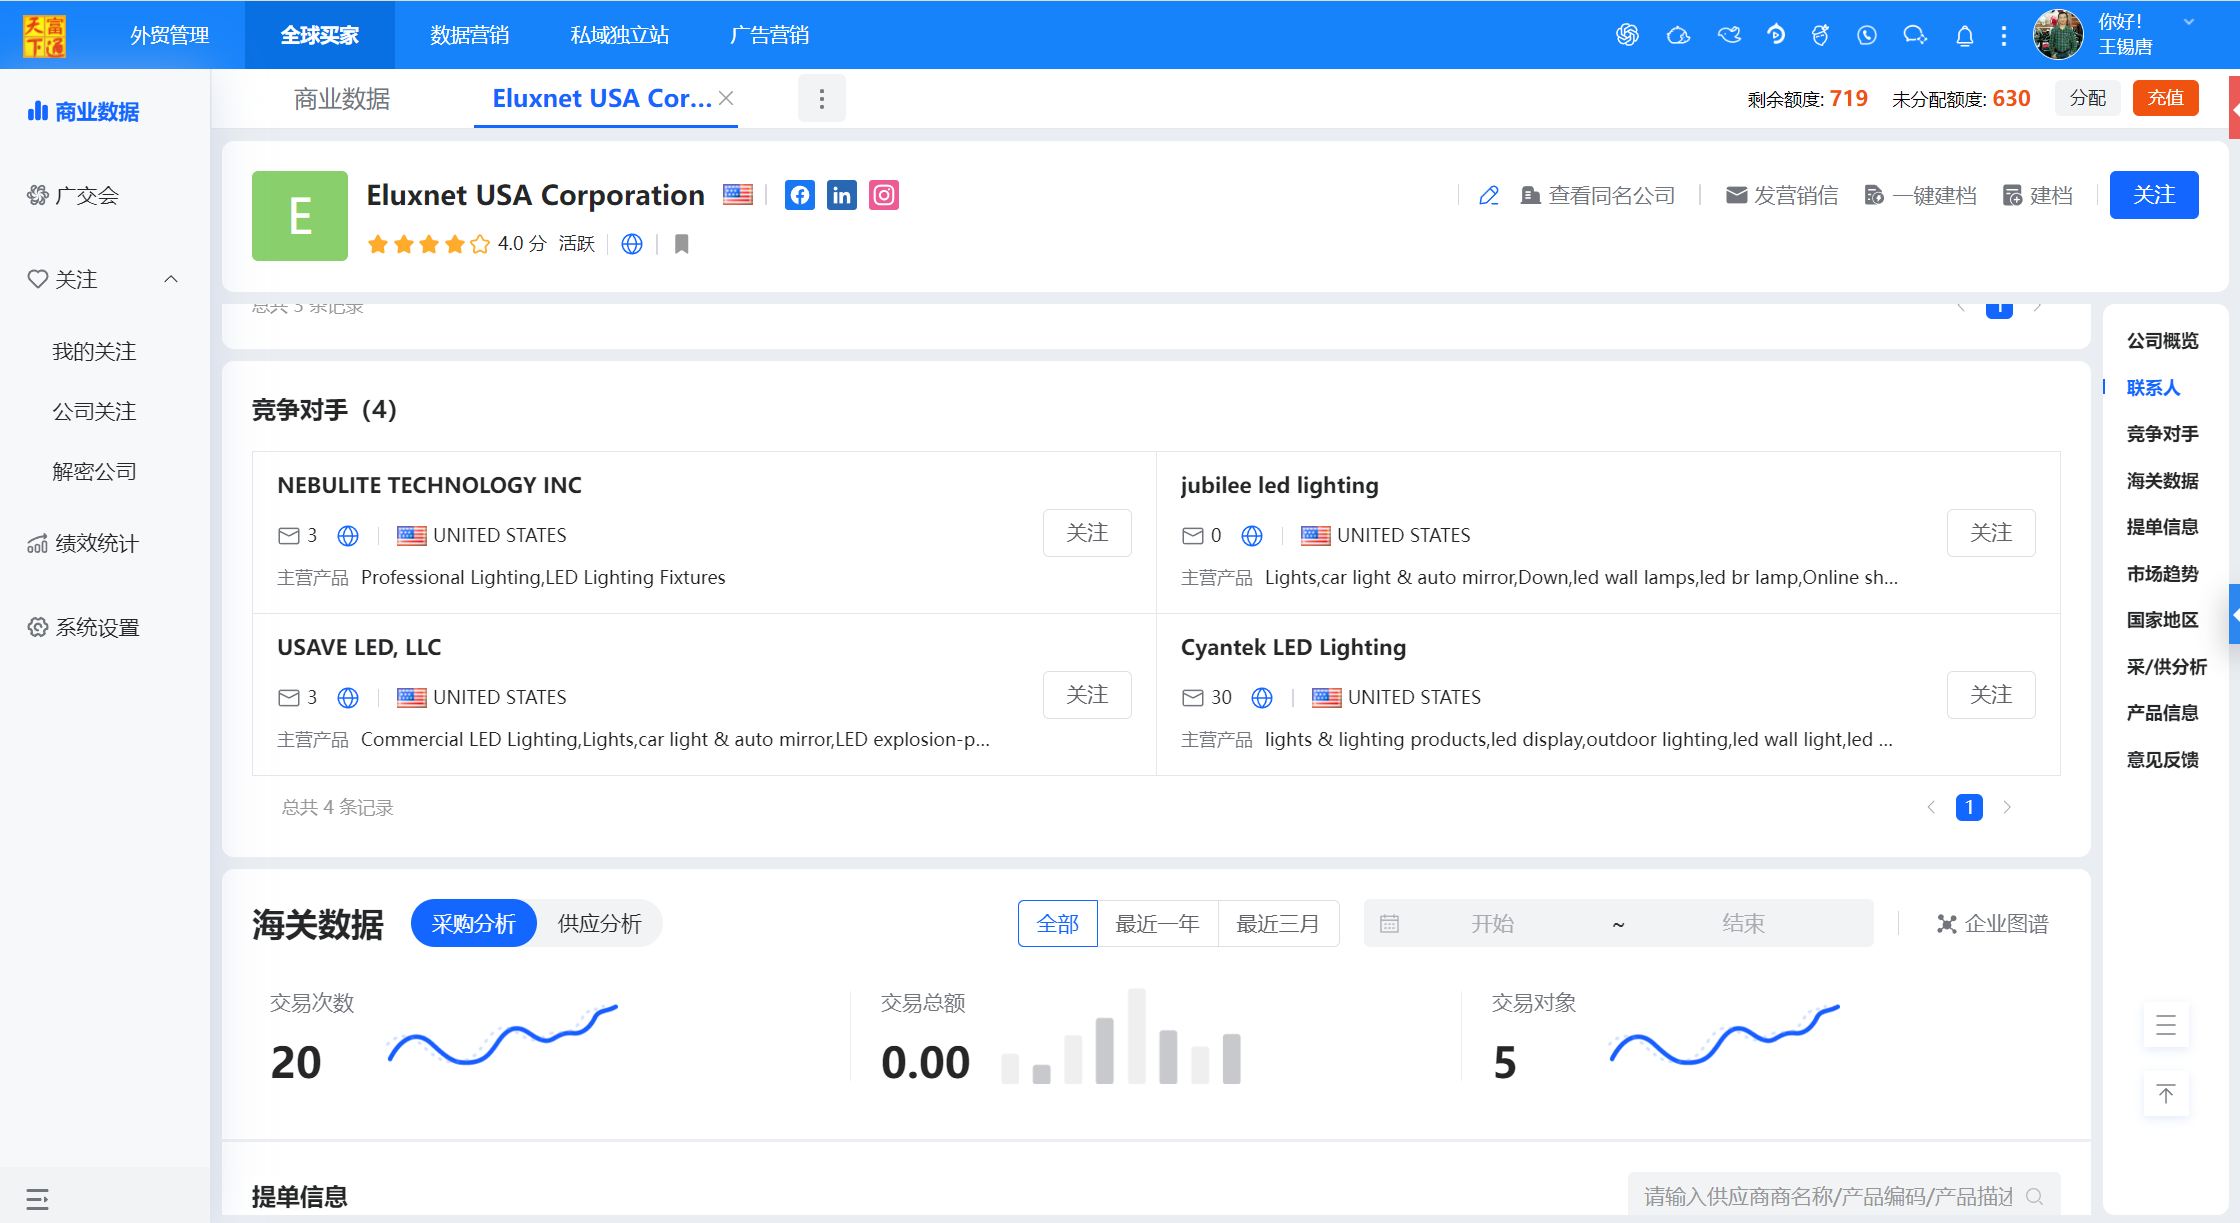This screenshot has height=1223, width=2240.
Task: Jump to 公司概览 section anchor
Action: pos(2163,341)
